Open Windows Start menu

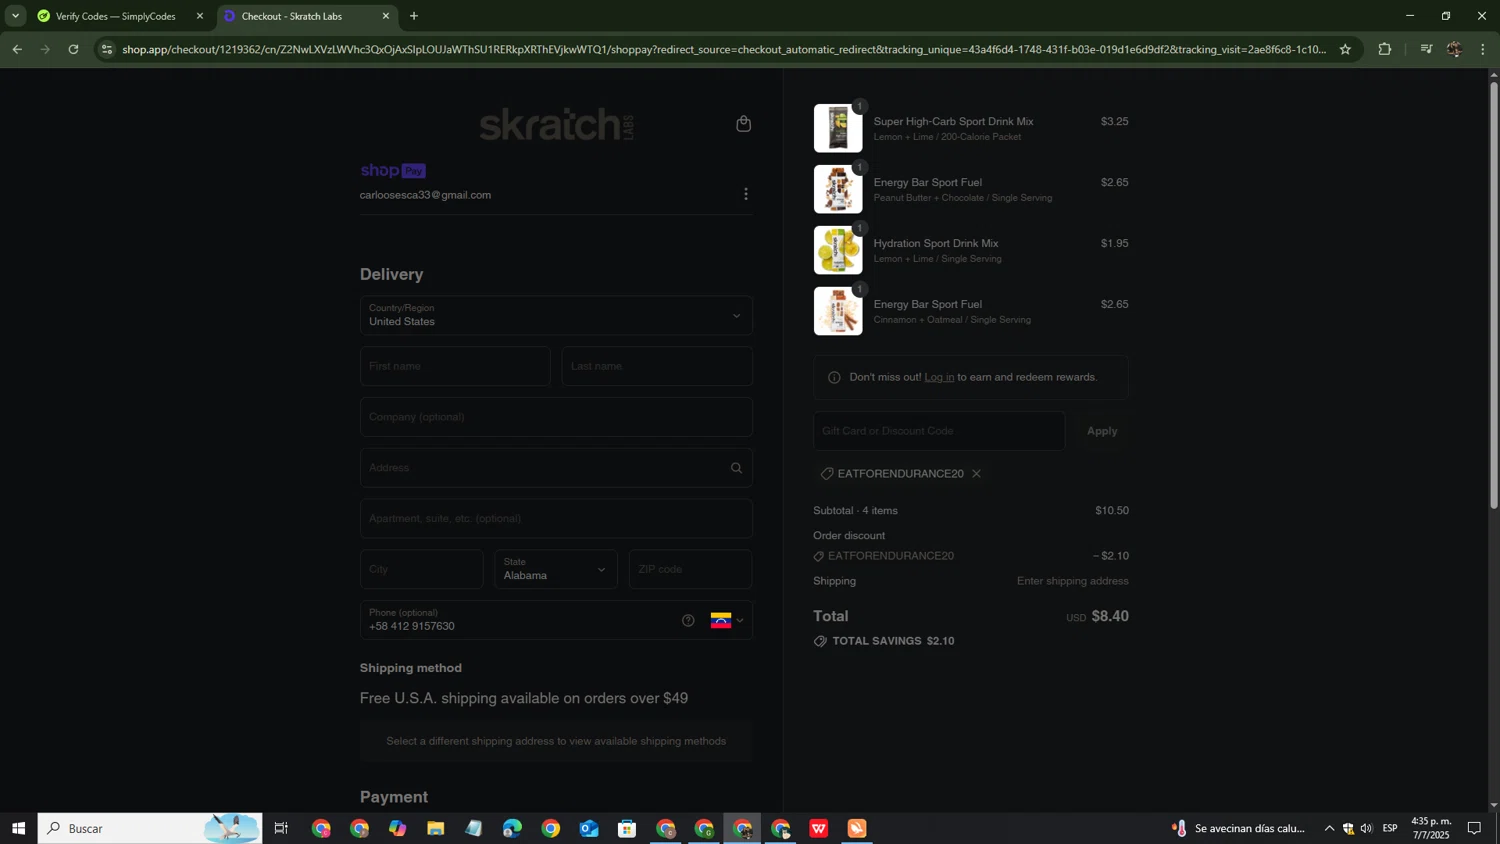click(x=18, y=828)
